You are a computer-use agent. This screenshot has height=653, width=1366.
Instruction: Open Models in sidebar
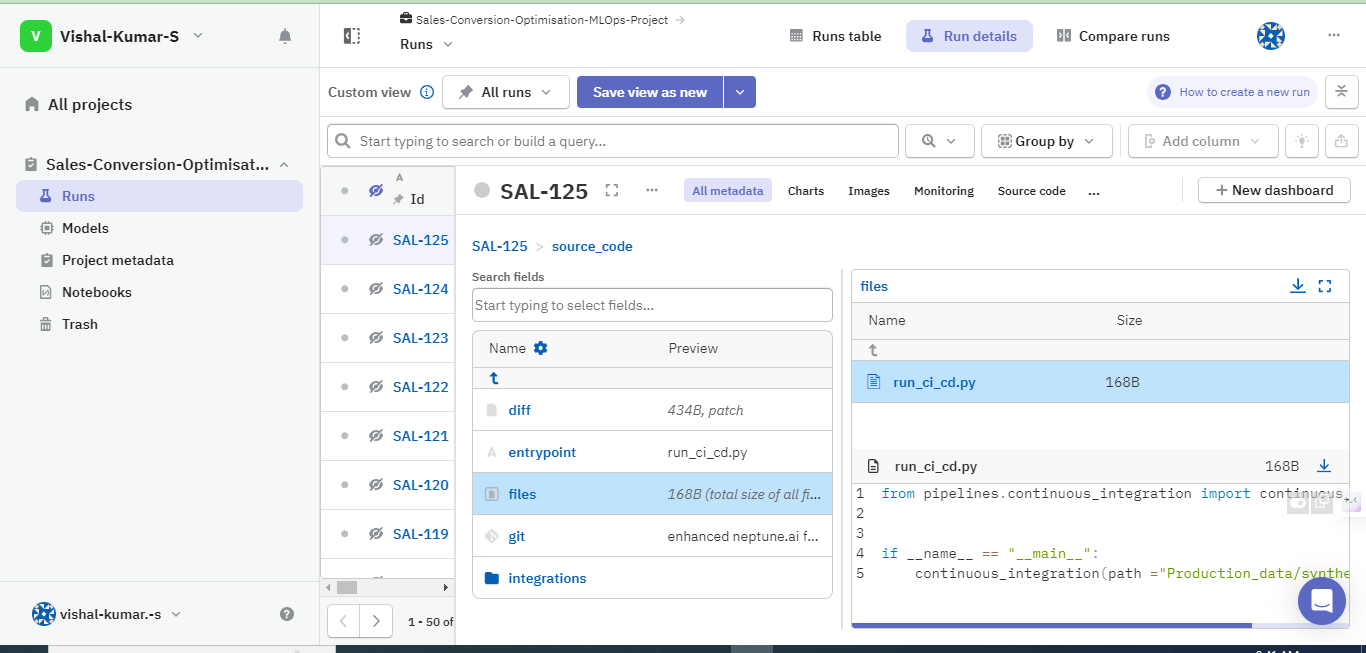pos(85,228)
